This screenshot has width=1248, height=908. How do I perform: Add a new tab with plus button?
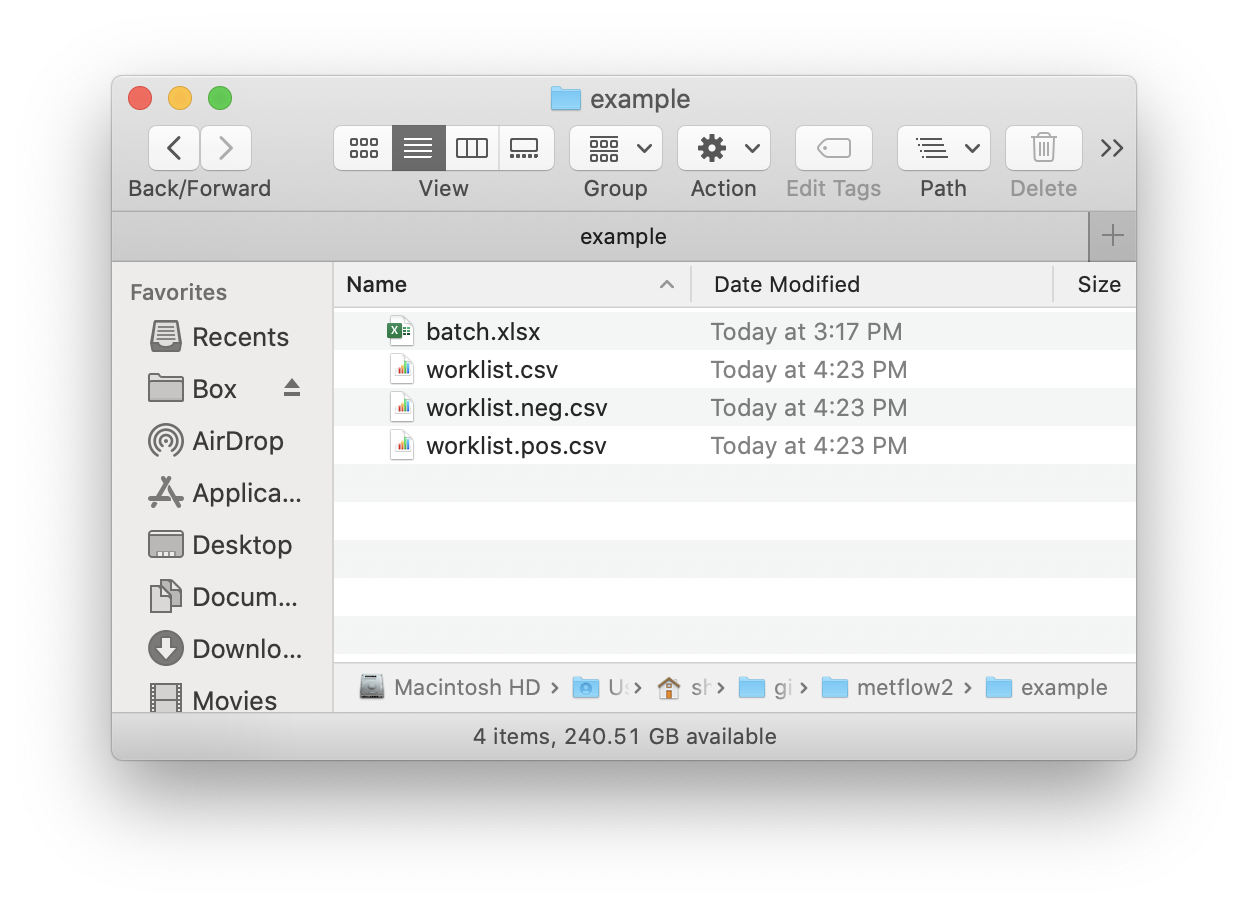[1112, 237]
